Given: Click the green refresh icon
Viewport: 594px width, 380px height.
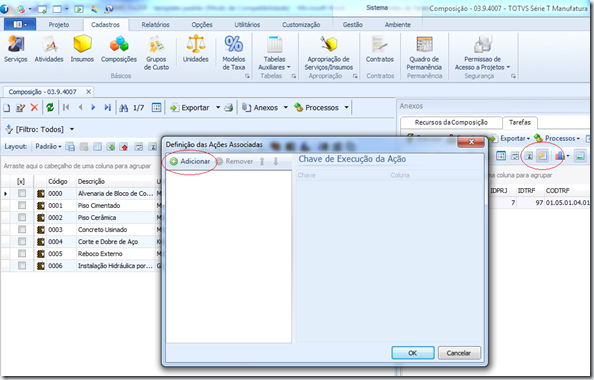Looking at the screenshot, I should click(x=50, y=108).
